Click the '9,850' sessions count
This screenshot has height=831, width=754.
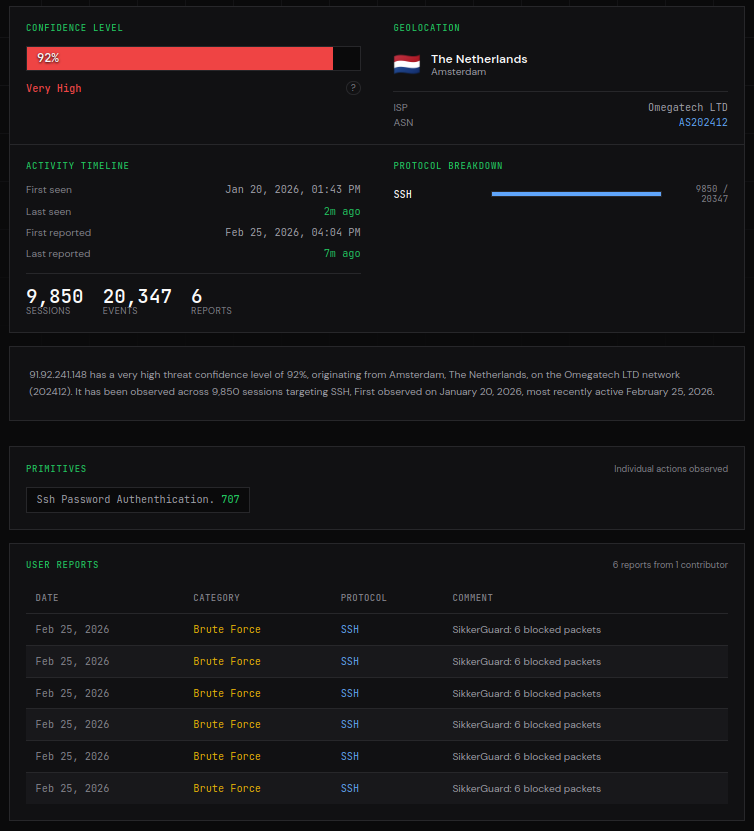tap(55, 296)
